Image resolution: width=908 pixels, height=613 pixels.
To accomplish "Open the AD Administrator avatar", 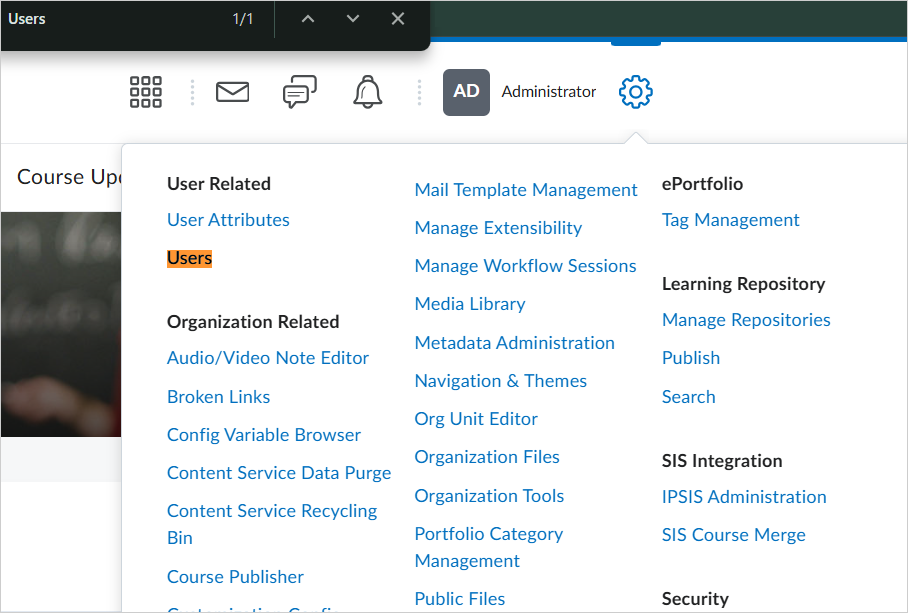I will (x=466, y=91).
